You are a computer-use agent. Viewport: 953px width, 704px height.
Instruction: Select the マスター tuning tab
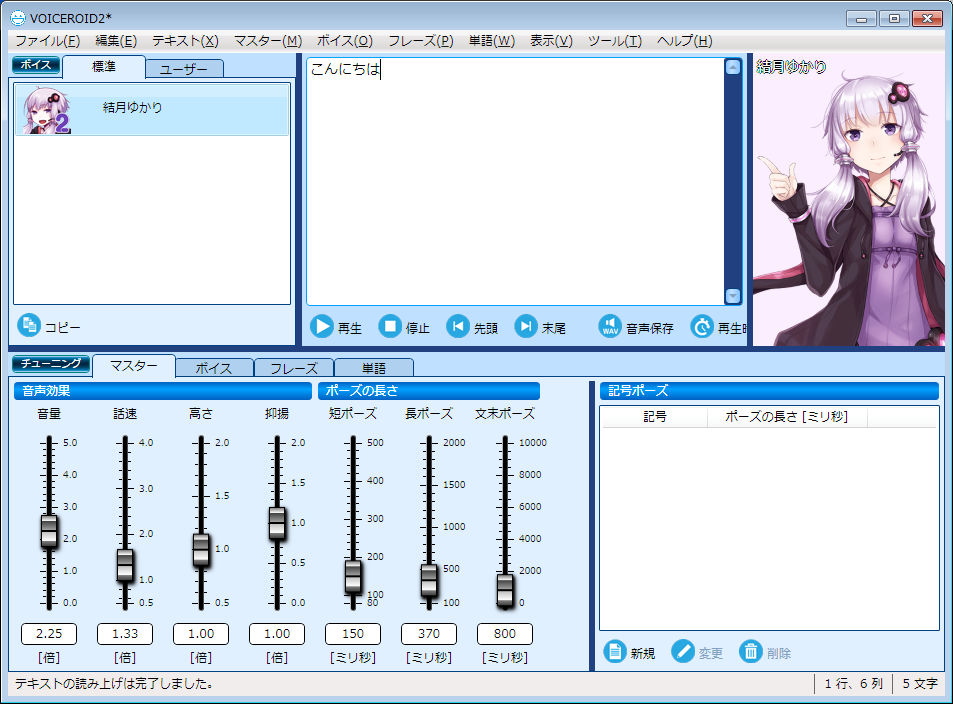(x=134, y=365)
